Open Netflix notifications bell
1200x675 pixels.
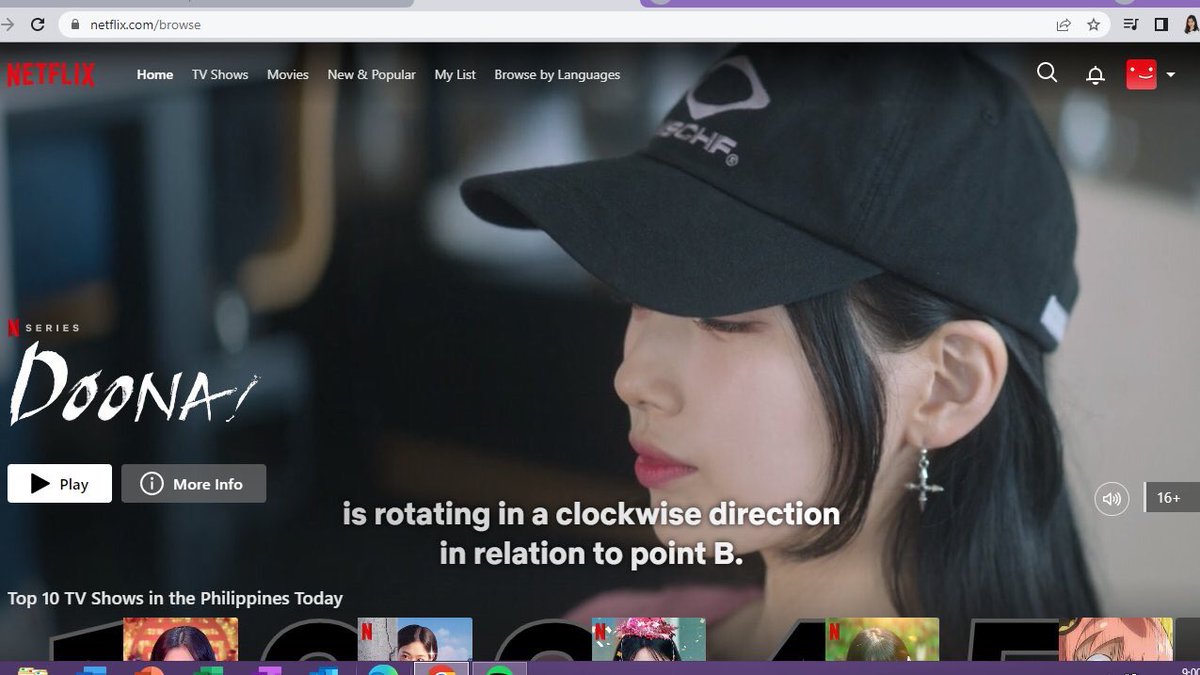[x=1096, y=75]
